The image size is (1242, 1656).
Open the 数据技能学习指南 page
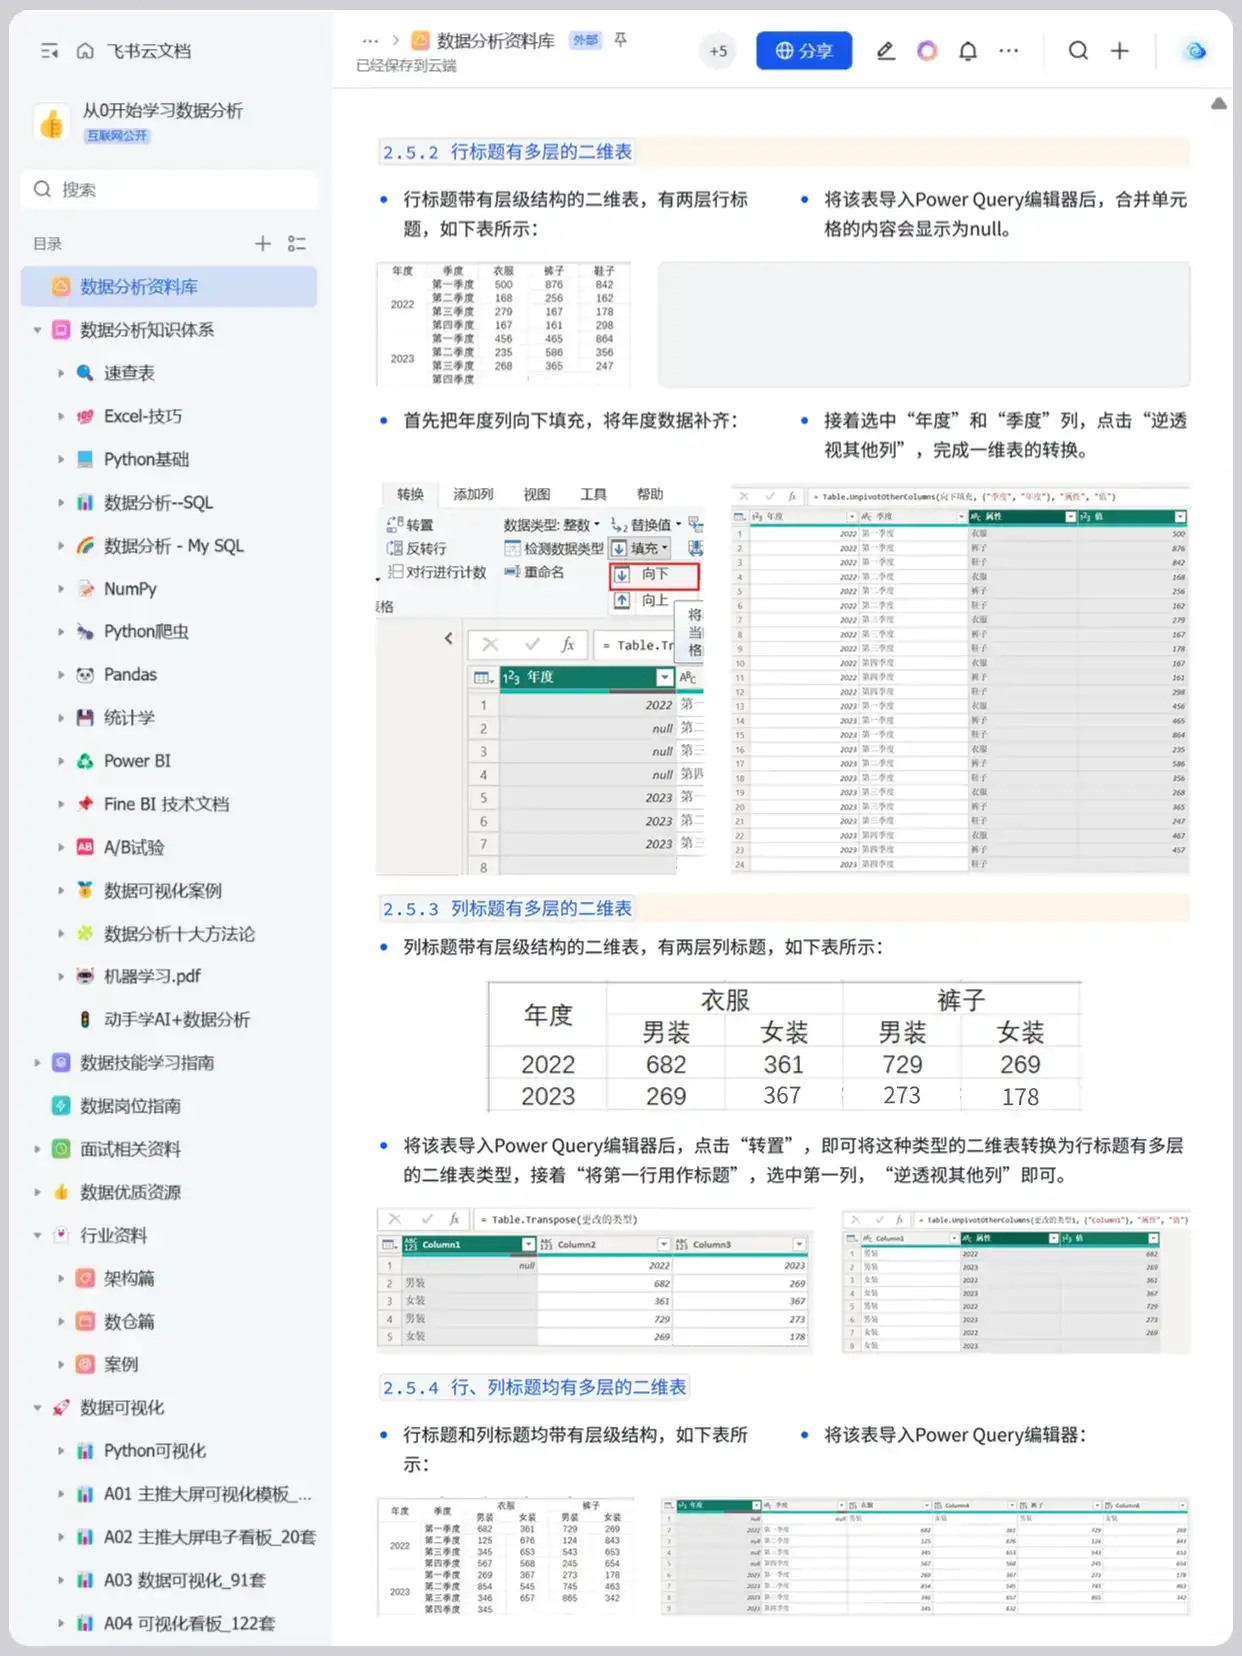147,1062
